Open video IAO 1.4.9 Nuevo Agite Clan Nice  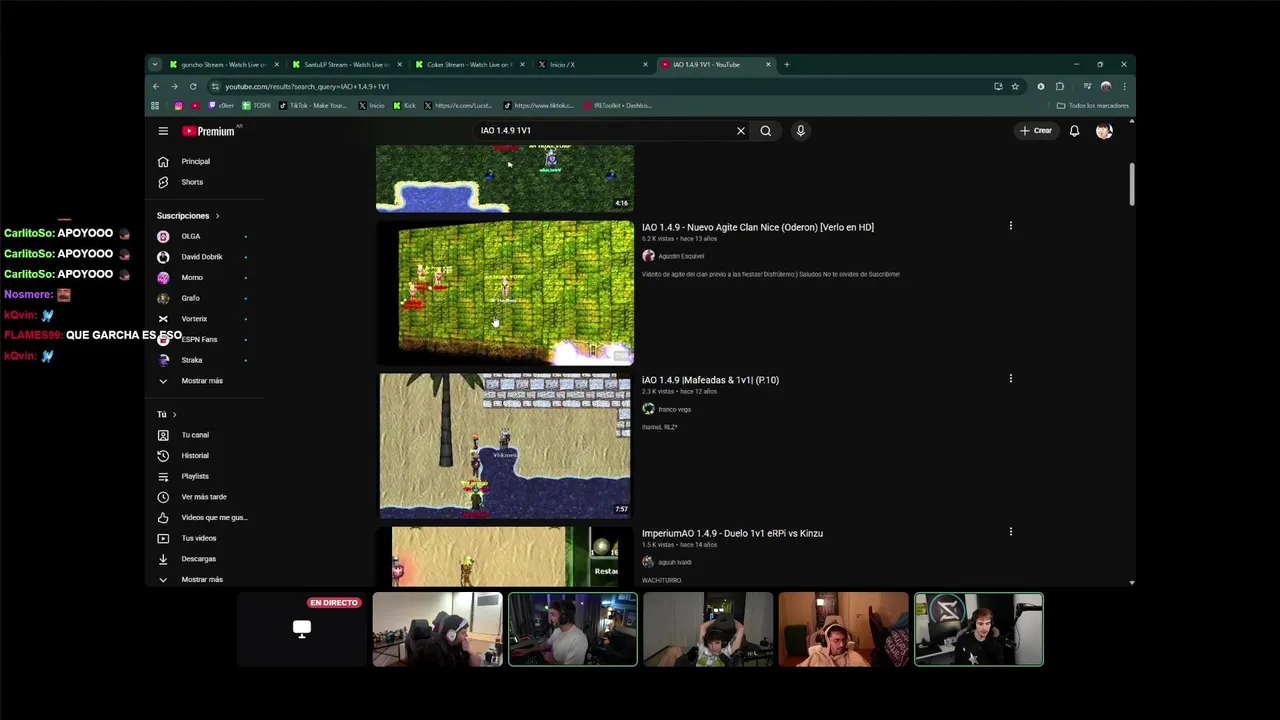[758, 227]
